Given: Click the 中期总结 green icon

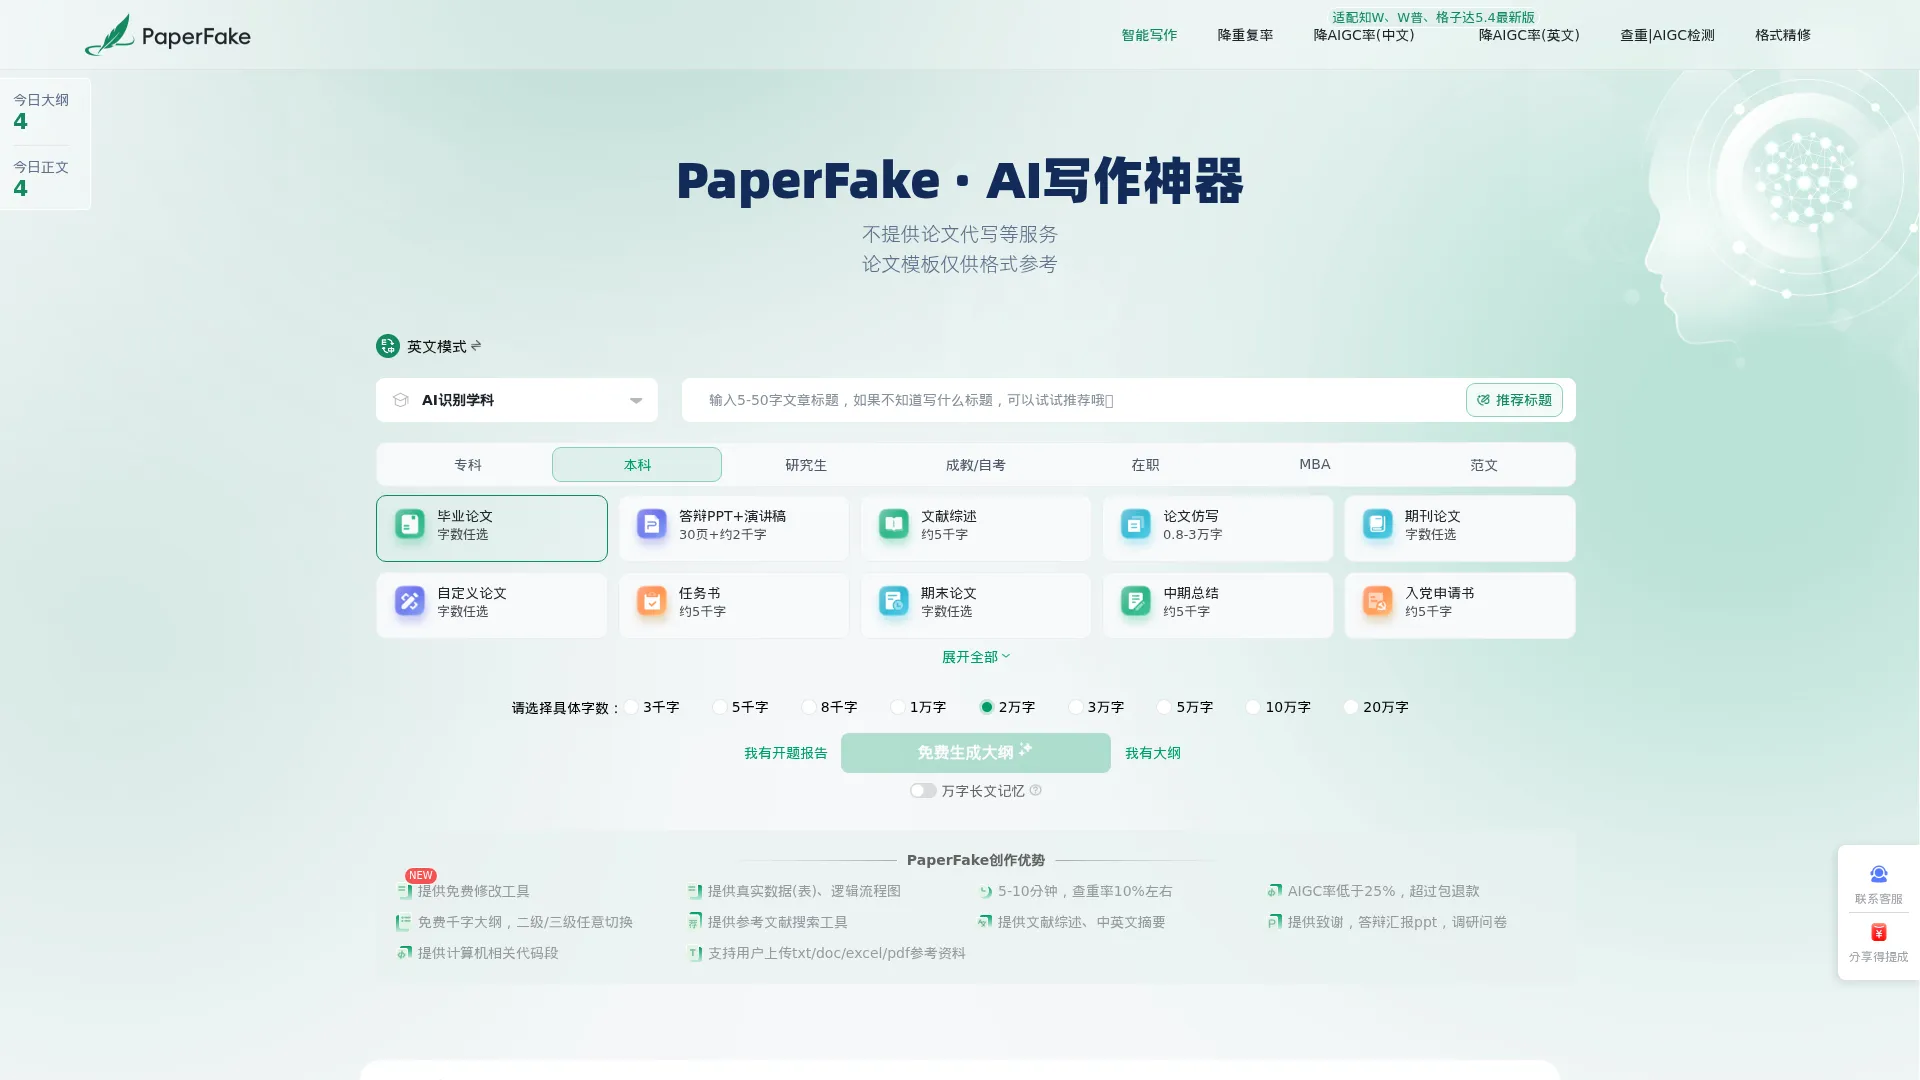Looking at the screenshot, I should (x=1135, y=601).
